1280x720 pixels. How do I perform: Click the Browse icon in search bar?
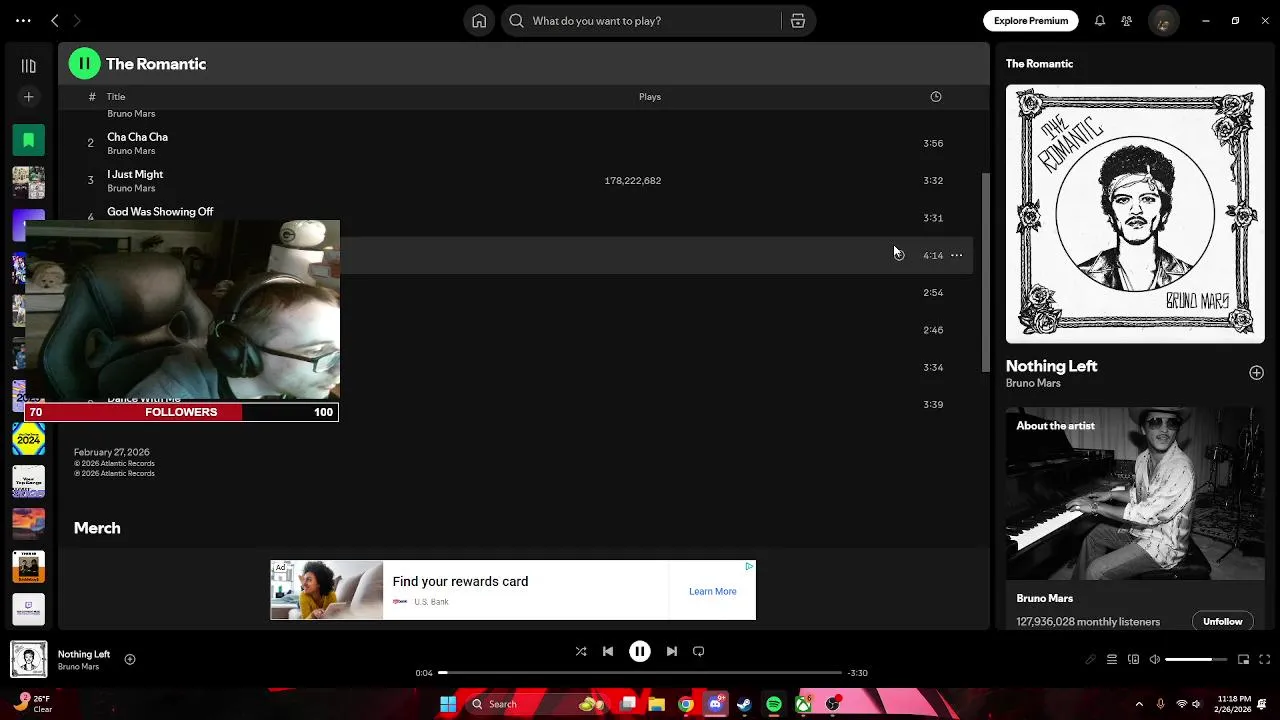(x=798, y=20)
